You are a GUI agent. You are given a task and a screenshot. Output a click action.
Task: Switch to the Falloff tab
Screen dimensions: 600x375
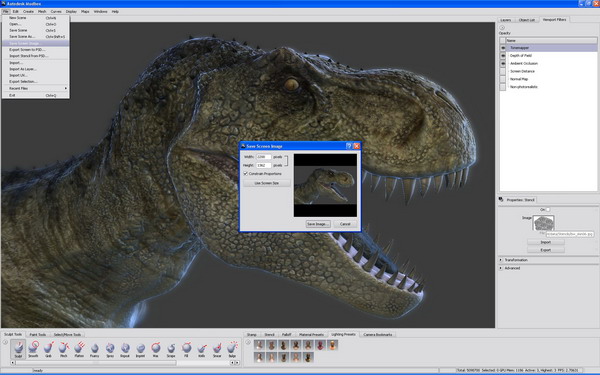tap(287, 334)
